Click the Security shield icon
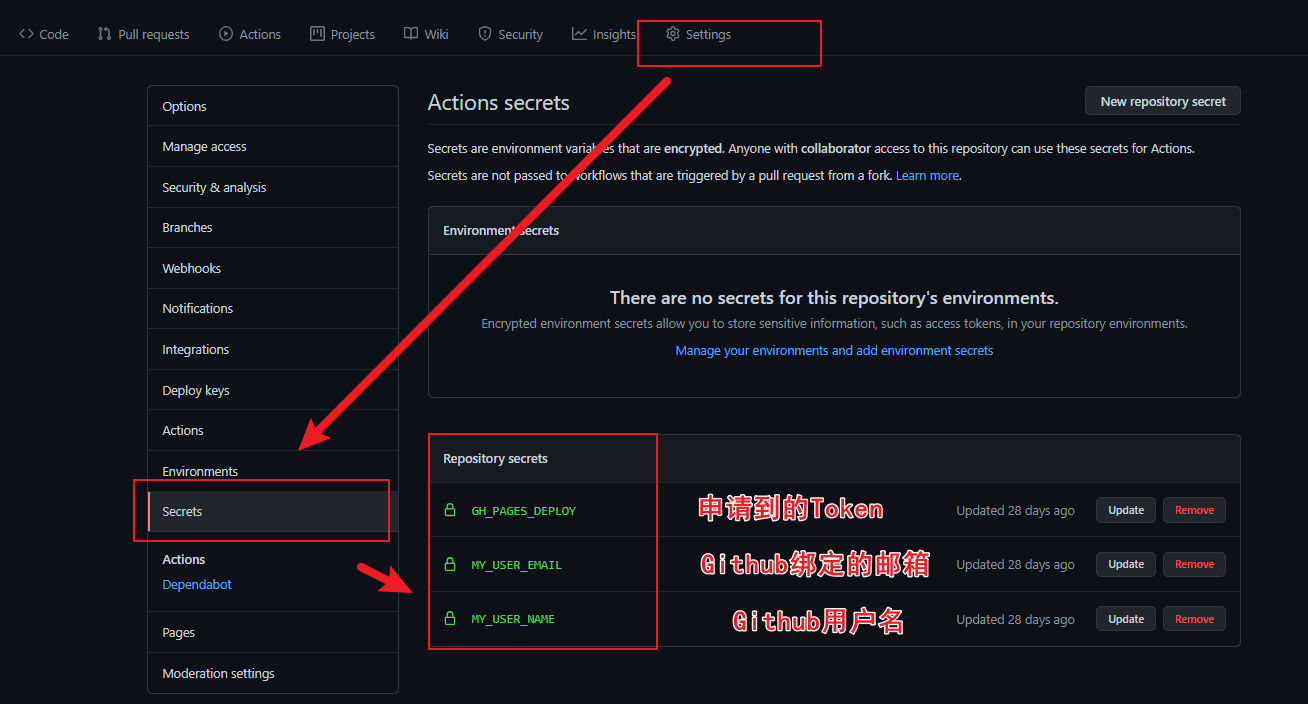This screenshot has height=704, width=1308. coord(485,34)
